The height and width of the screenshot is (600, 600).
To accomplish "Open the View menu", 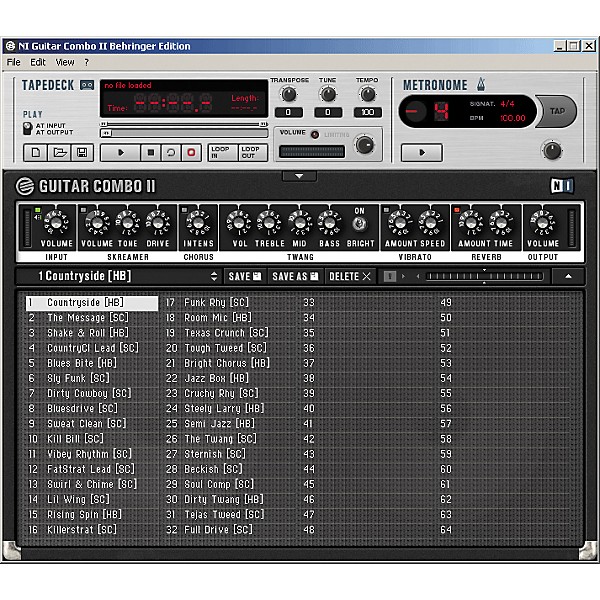I will [x=64, y=62].
